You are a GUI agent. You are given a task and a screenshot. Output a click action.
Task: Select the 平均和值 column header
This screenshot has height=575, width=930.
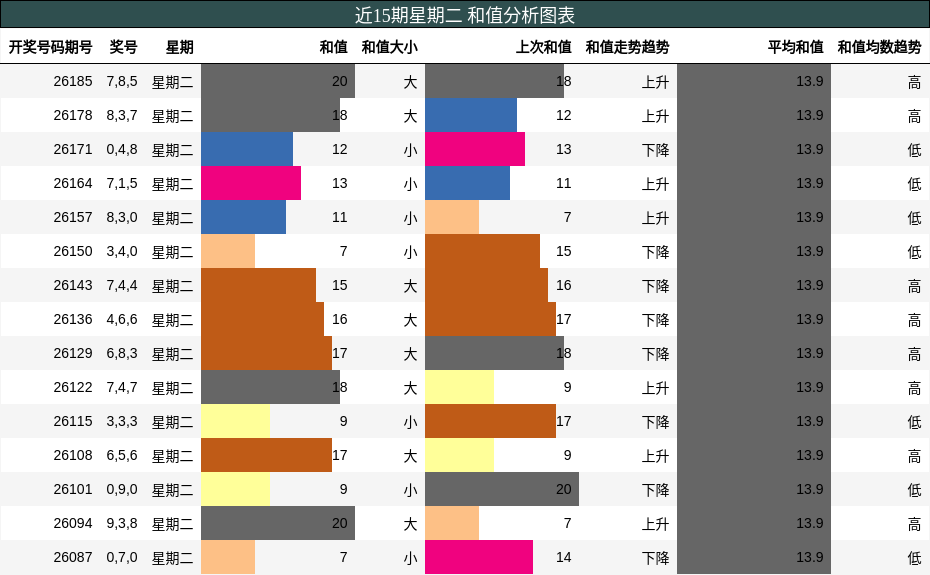[x=795, y=47]
